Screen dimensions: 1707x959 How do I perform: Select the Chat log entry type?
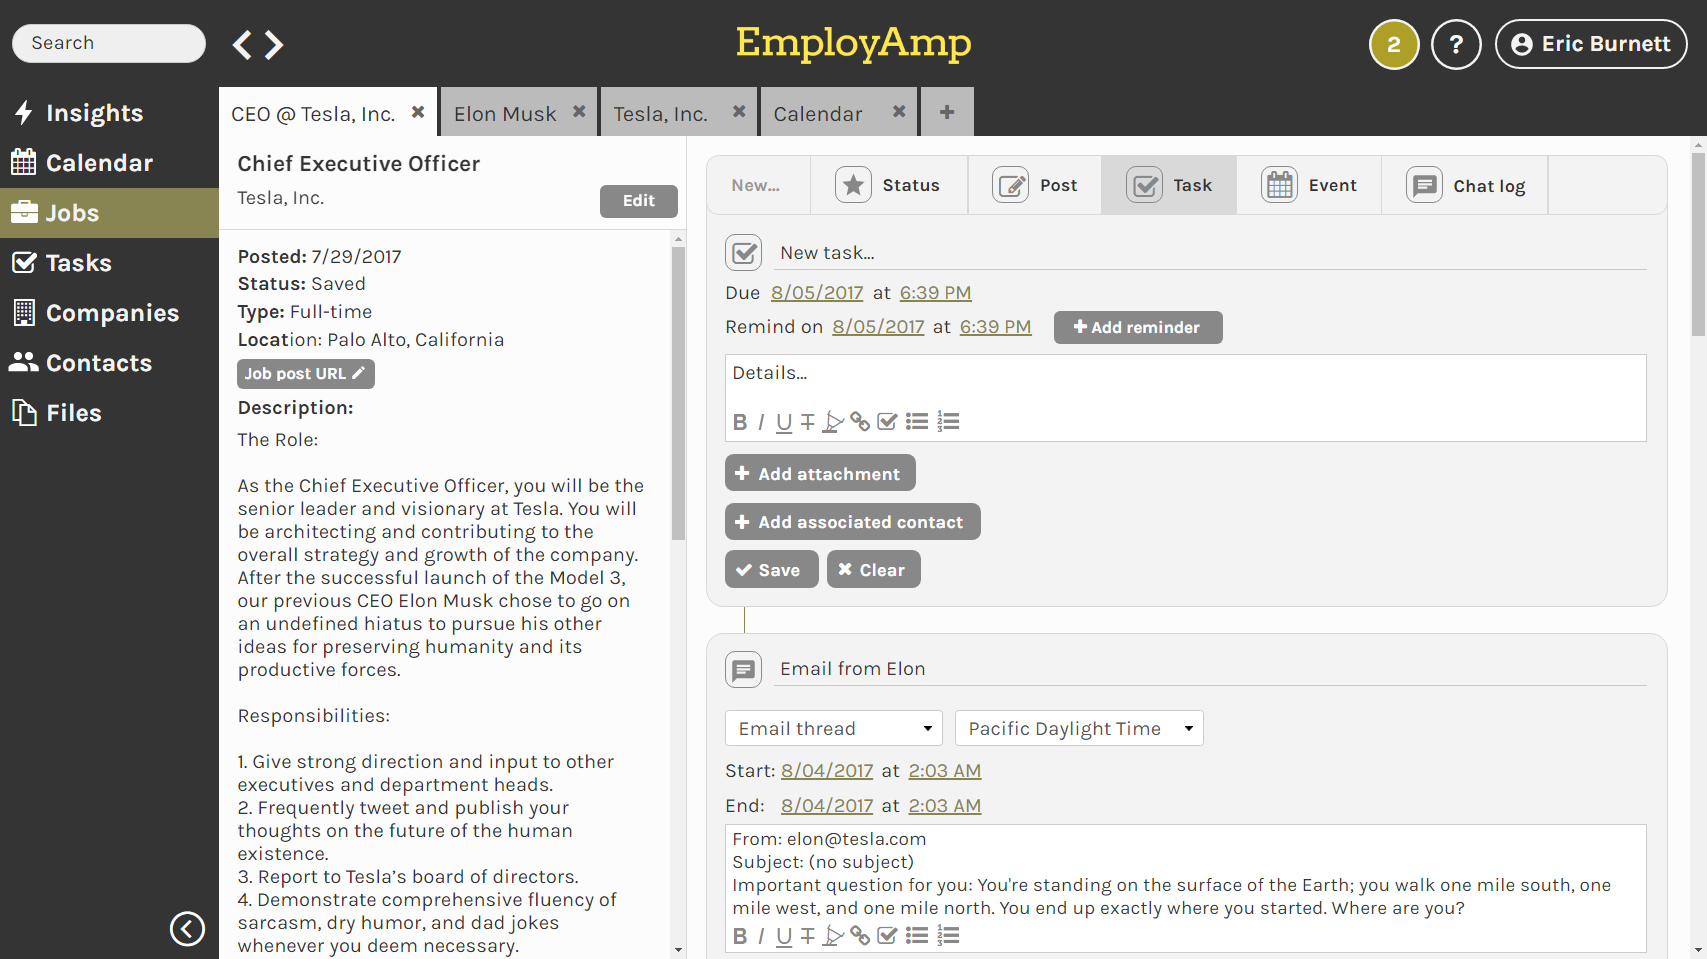point(1465,185)
